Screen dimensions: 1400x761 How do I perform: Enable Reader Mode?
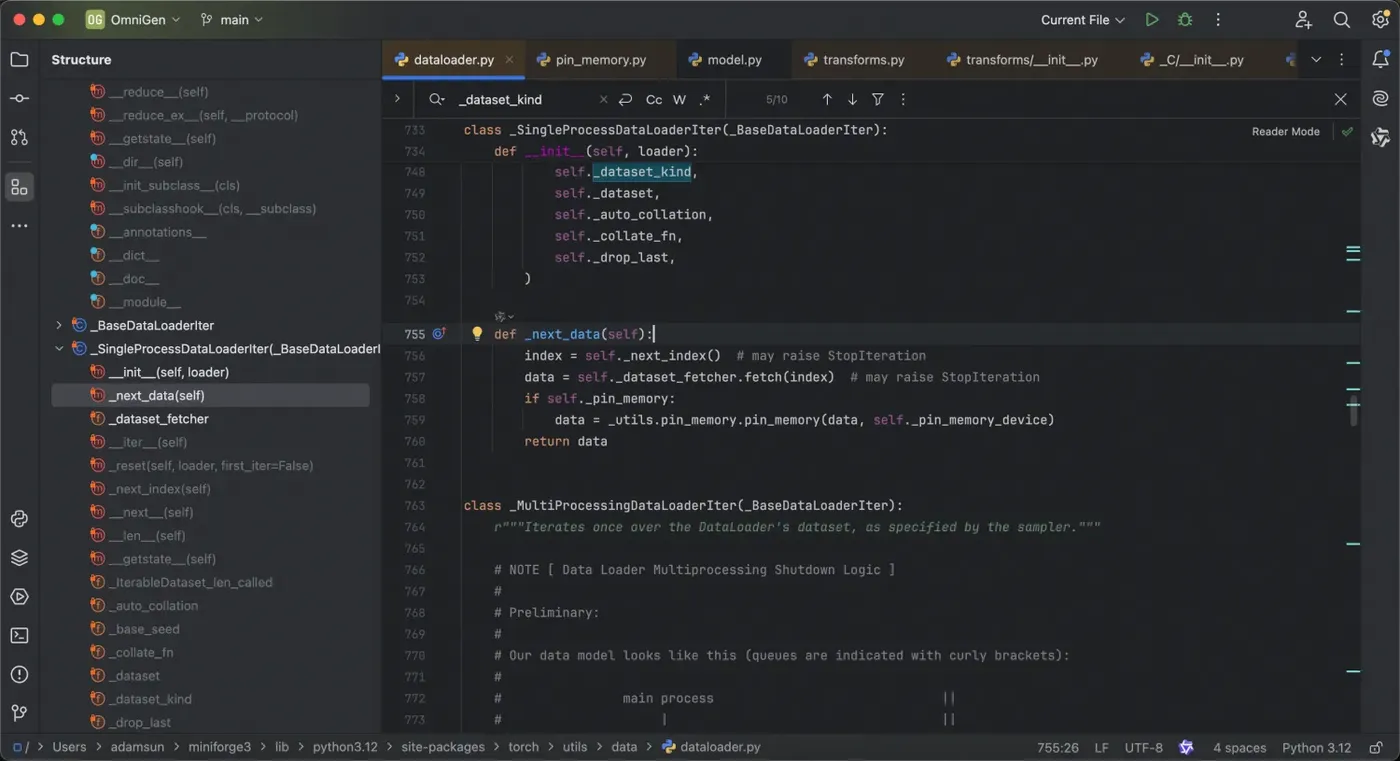(1285, 132)
